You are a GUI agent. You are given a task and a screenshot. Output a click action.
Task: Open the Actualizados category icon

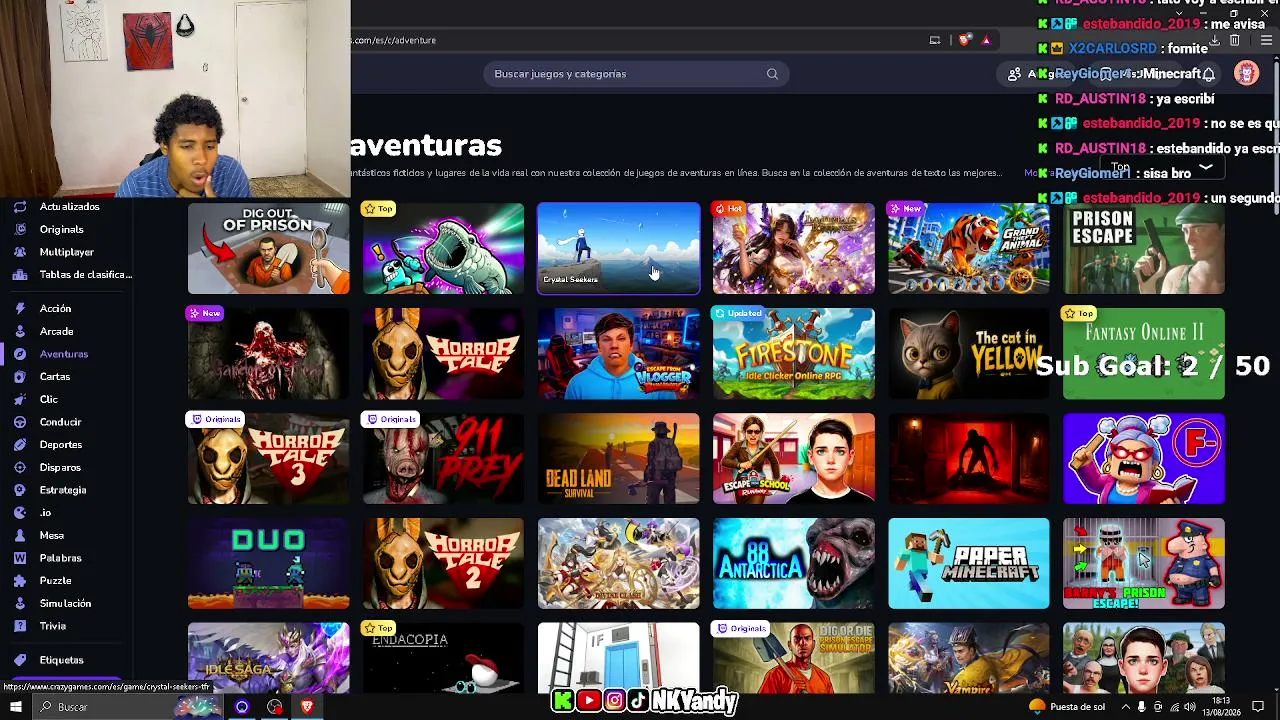[20, 207]
